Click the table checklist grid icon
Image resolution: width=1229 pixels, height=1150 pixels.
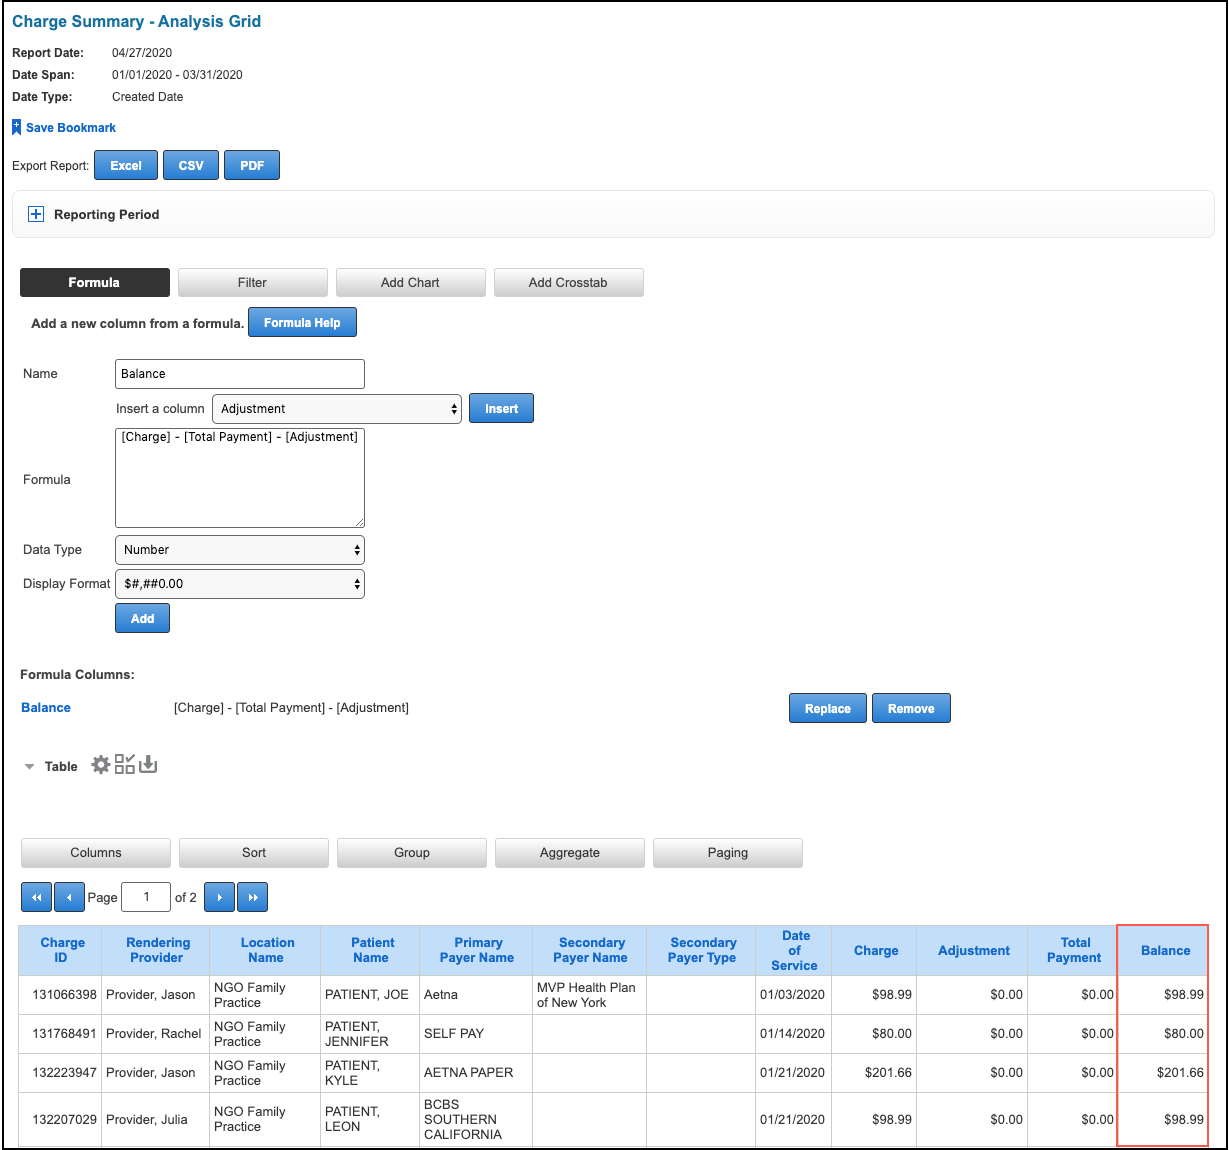(x=125, y=765)
